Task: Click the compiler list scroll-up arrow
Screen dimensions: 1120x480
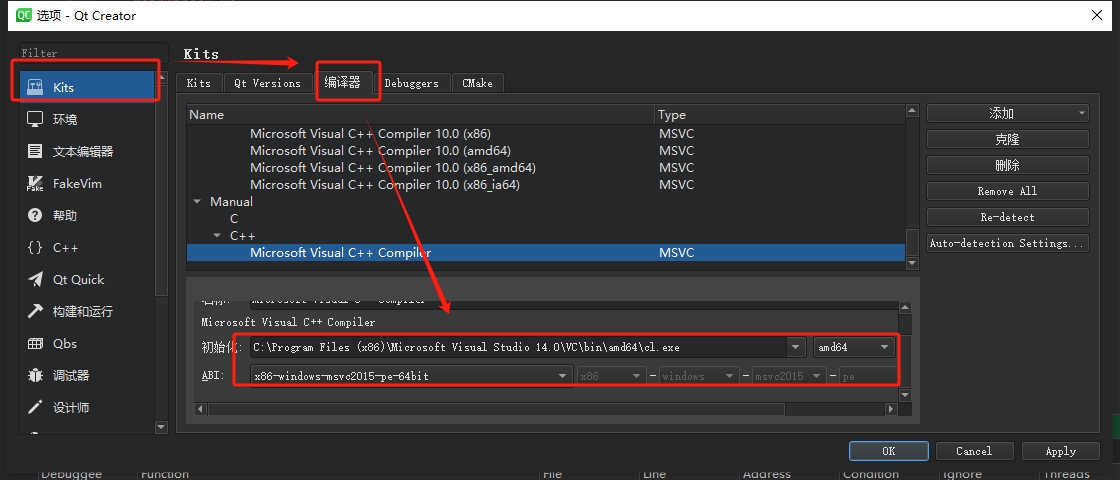Action: (912, 111)
